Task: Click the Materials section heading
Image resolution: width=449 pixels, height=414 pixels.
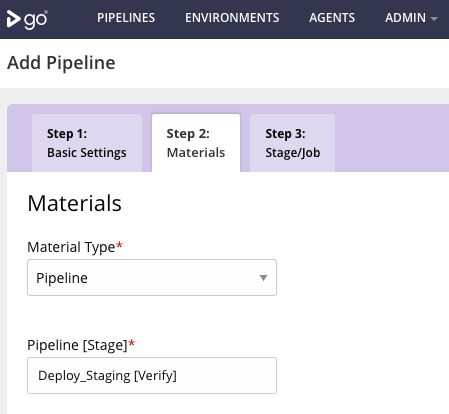Action: (75, 203)
